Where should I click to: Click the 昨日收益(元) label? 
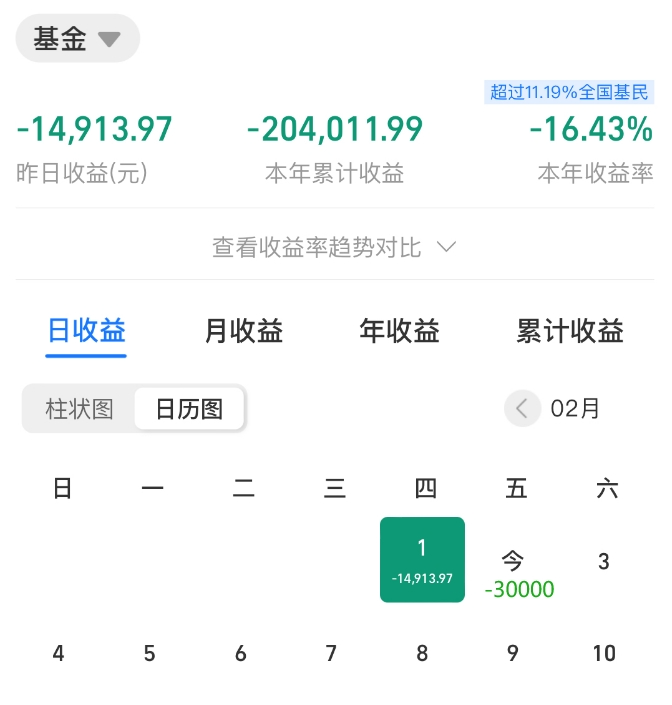82,173
